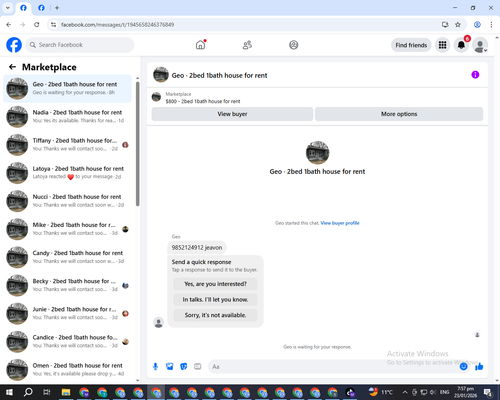Click the message "9852124912 jeavon"
The image size is (500, 400).
pos(197,247)
